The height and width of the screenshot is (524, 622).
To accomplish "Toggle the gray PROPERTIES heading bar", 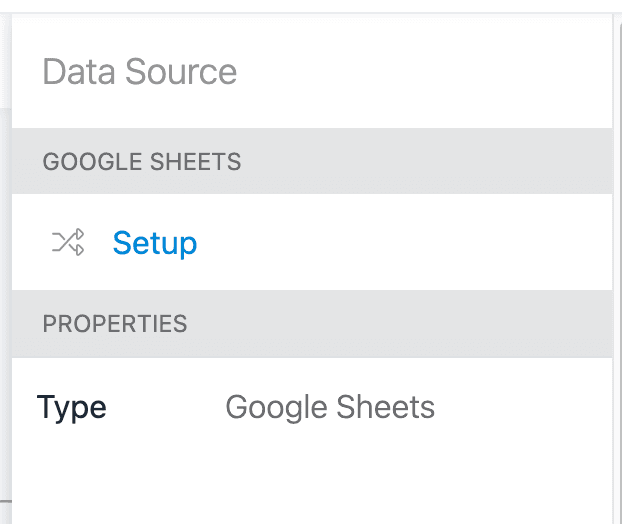I will pos(311,324).
